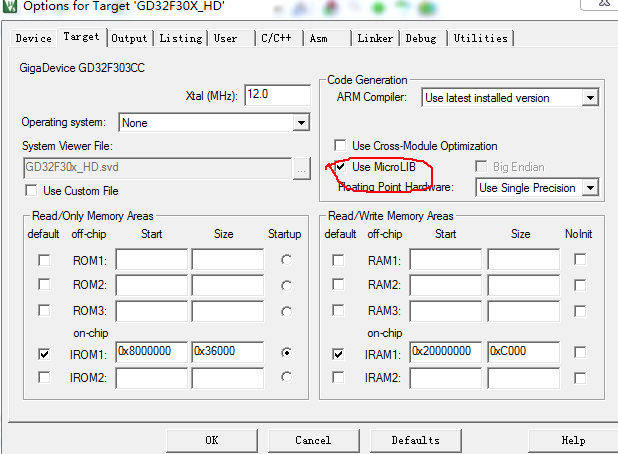618x454 pixels.
Task: Enable Use Cross-Module Optimization
Action: pos(340,145)
